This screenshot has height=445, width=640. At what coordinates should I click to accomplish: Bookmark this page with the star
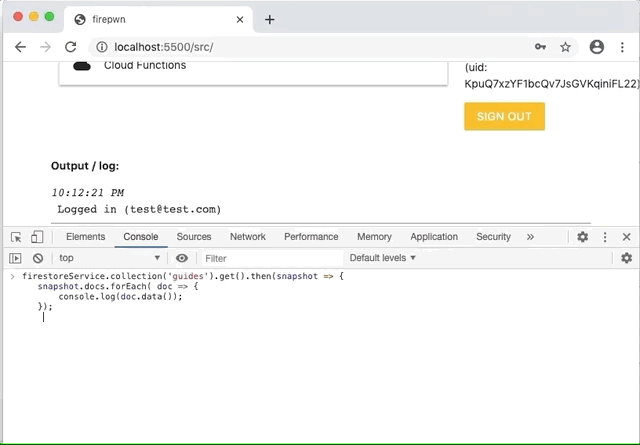[565, 47]
